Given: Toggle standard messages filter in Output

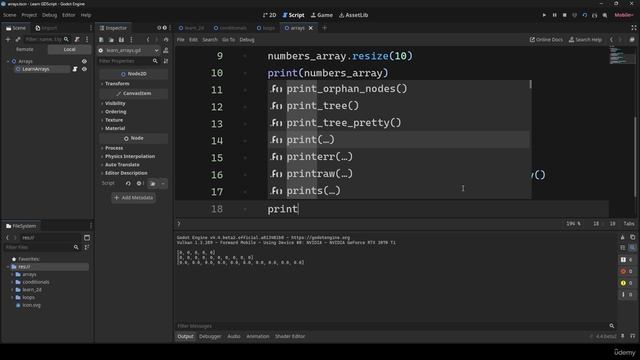Looking at the screenshot, I should (x=627, y=260).
